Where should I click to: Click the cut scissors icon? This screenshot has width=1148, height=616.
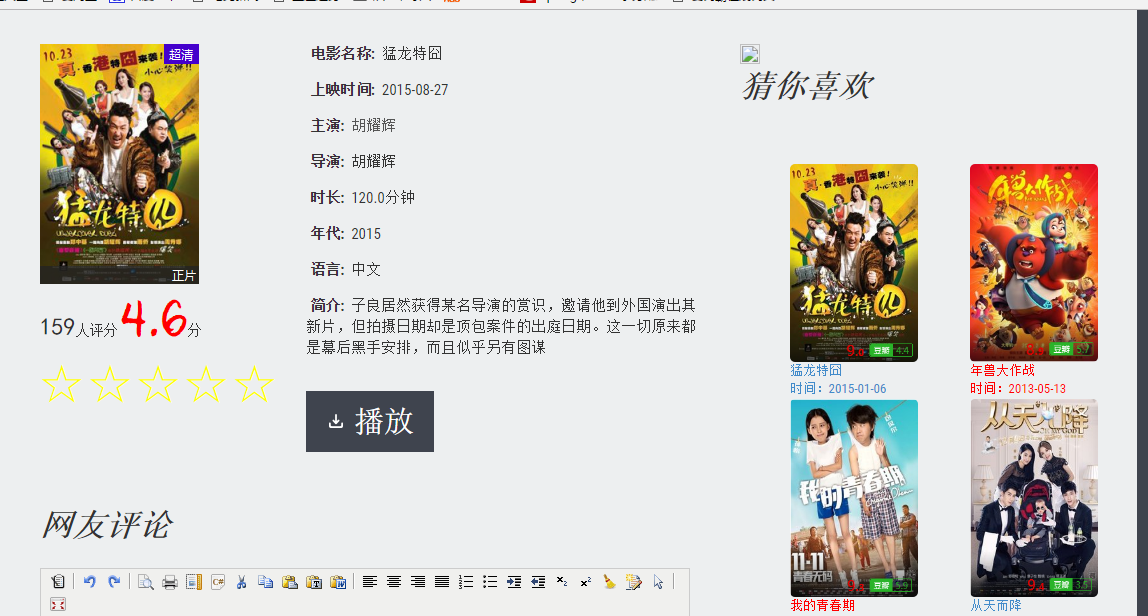tap(241, 582)
